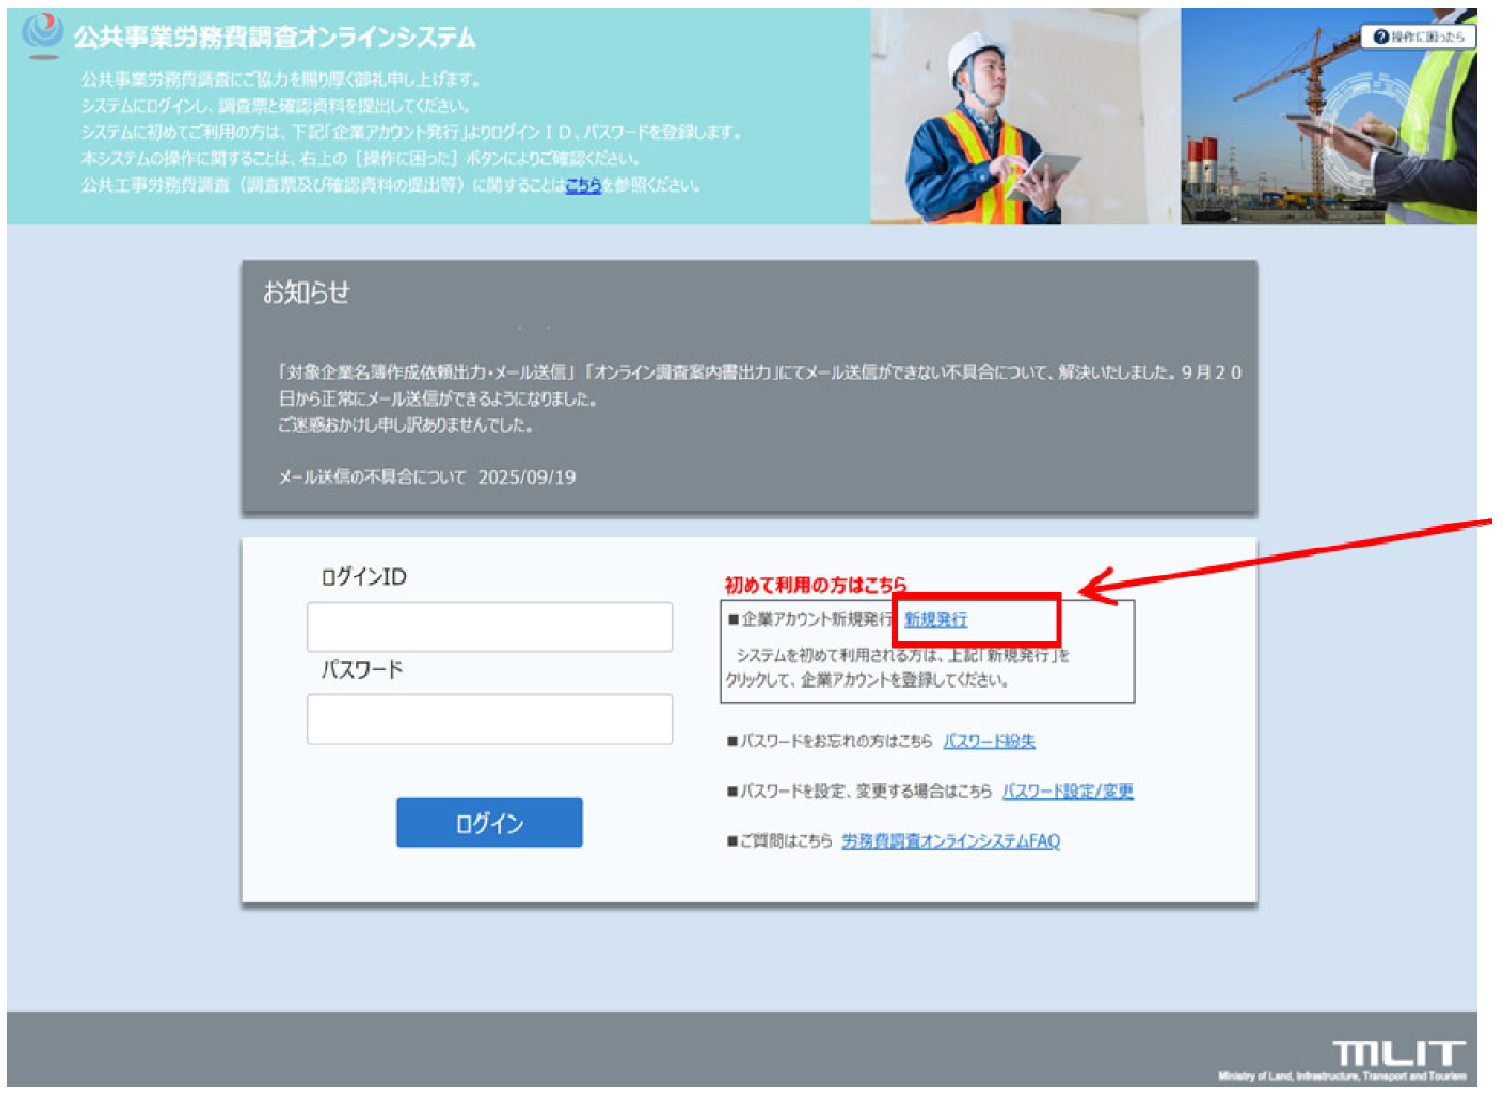Open the 労務費調査オンラインシステムFAQ link
Viewport: 1503px width, 1093px height.
tap(950, 841)
